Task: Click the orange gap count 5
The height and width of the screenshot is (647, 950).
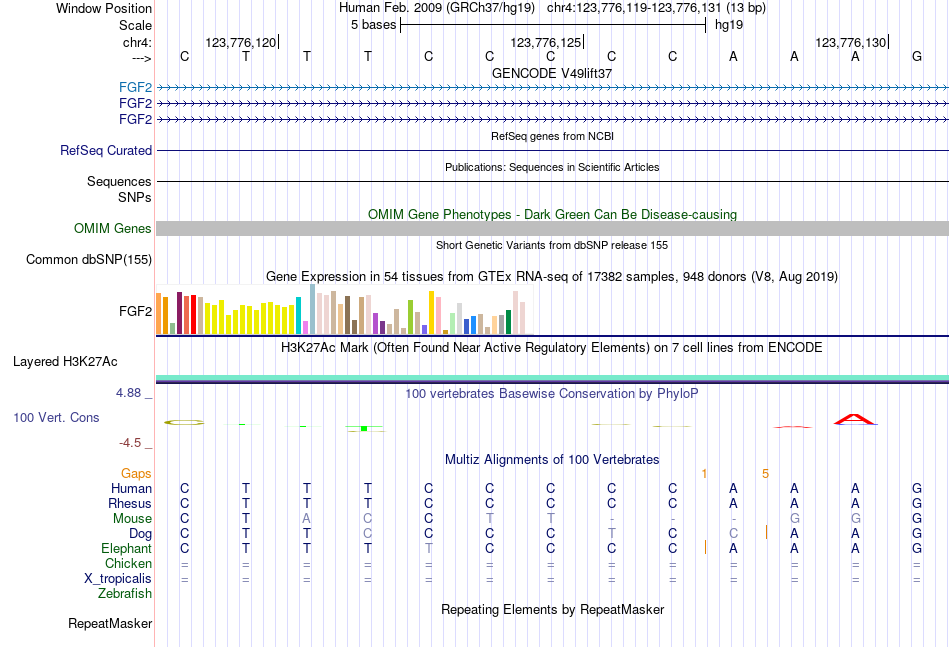Action: pos(765,474)
